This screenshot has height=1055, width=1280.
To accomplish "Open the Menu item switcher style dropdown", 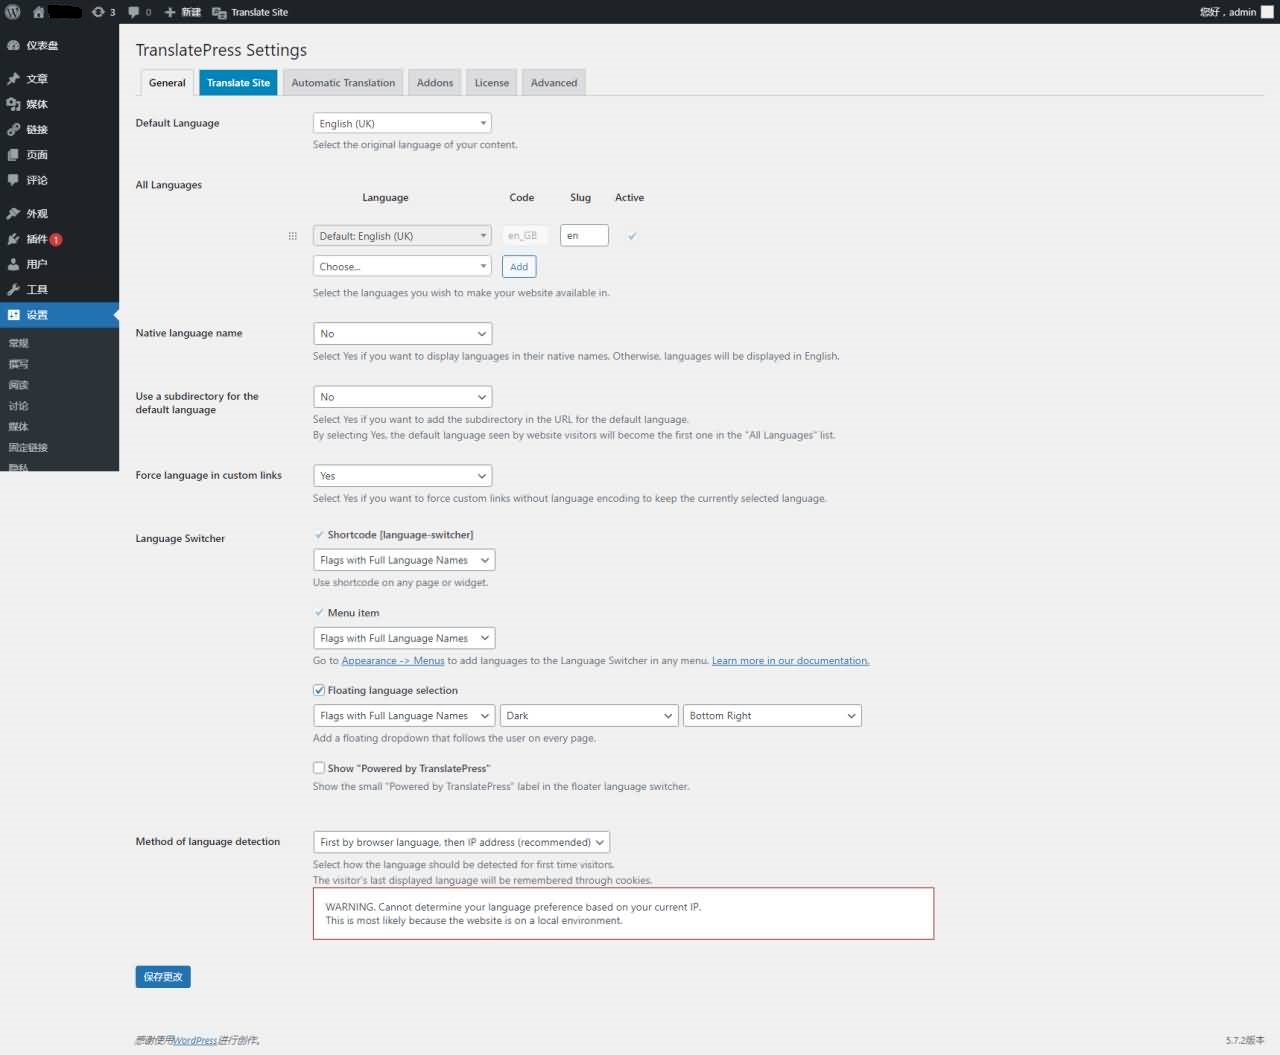I will (x=404, y=638).
